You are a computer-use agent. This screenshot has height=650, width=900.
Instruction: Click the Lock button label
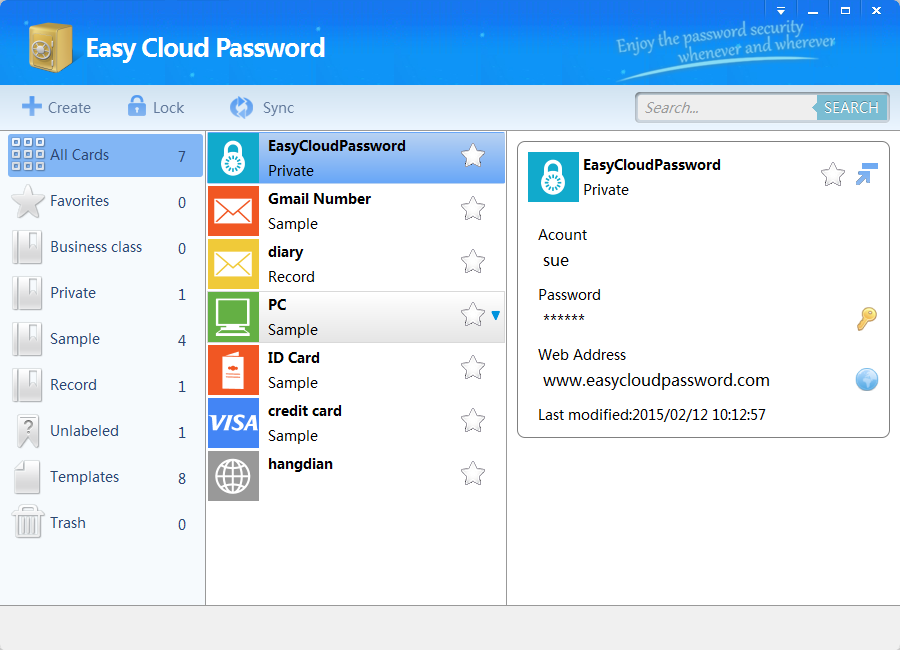click(168, 108)
